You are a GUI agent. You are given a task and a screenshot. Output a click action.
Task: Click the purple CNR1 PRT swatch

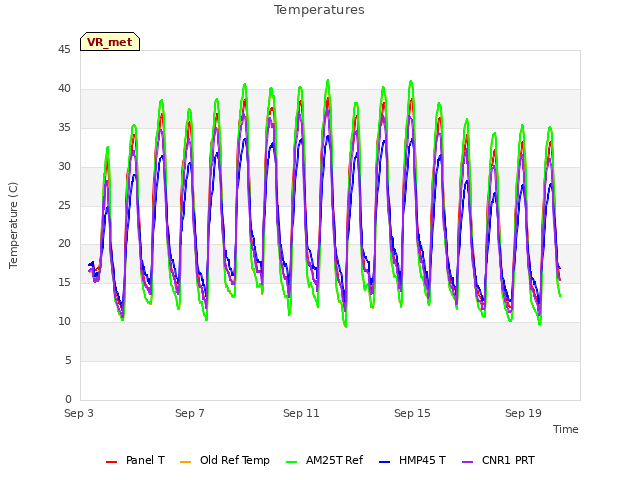(x=467, y=462)
